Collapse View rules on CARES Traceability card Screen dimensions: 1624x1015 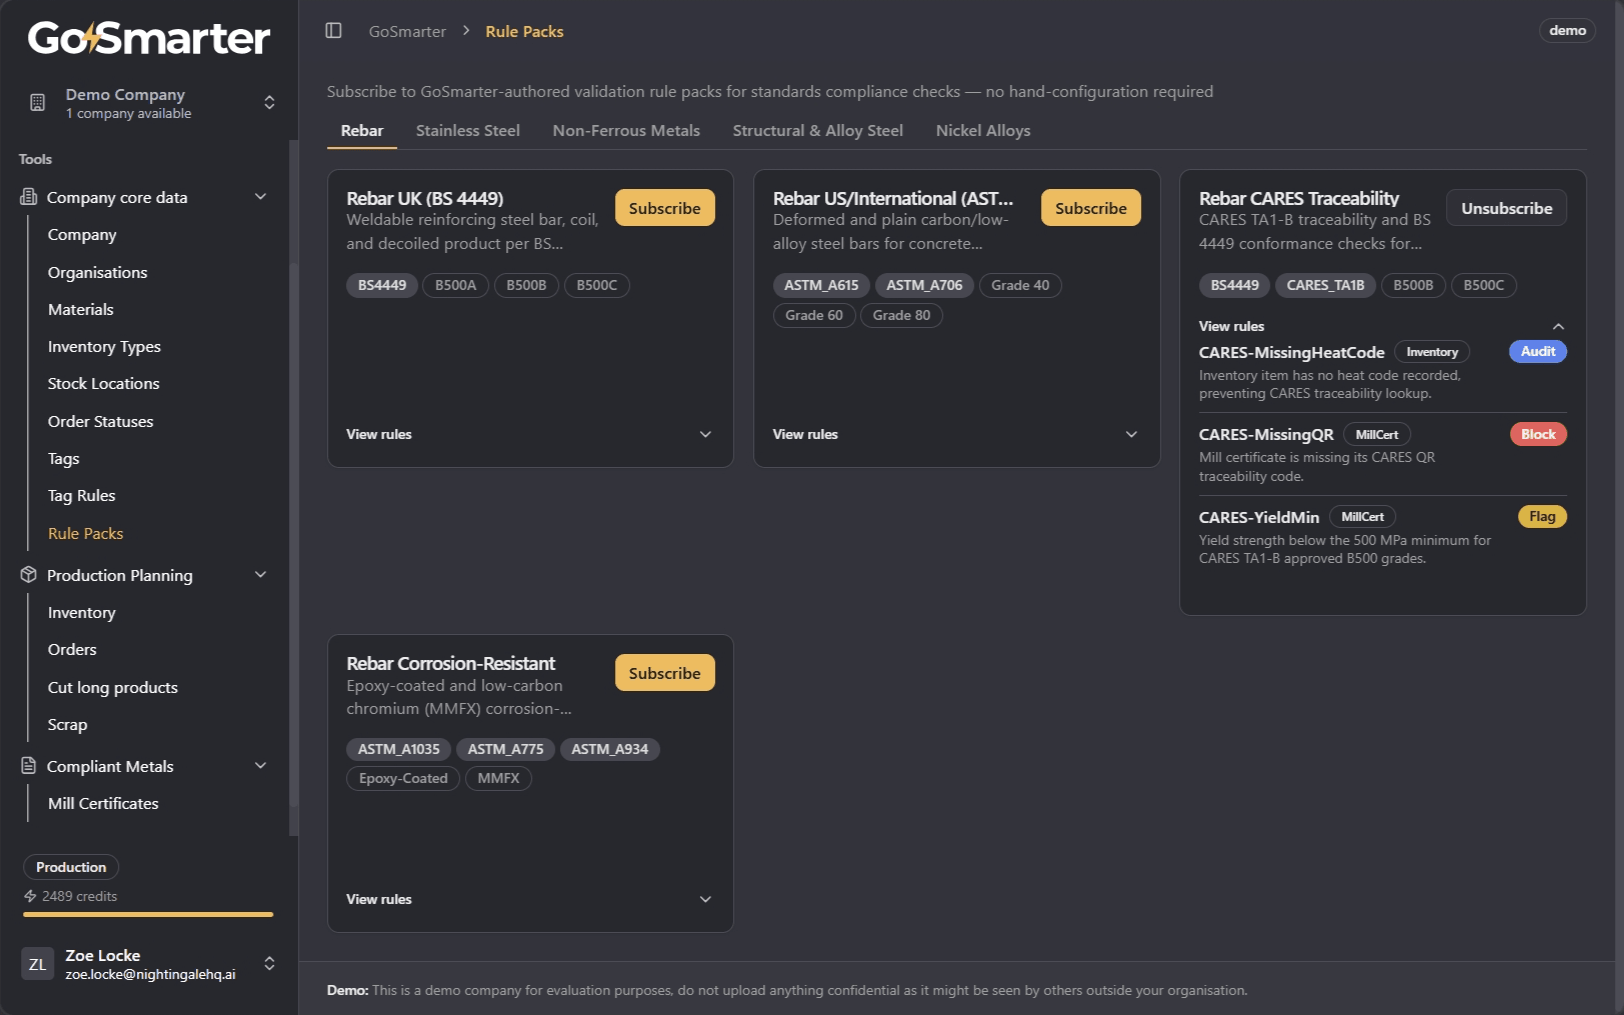[x=1382, y=326]
